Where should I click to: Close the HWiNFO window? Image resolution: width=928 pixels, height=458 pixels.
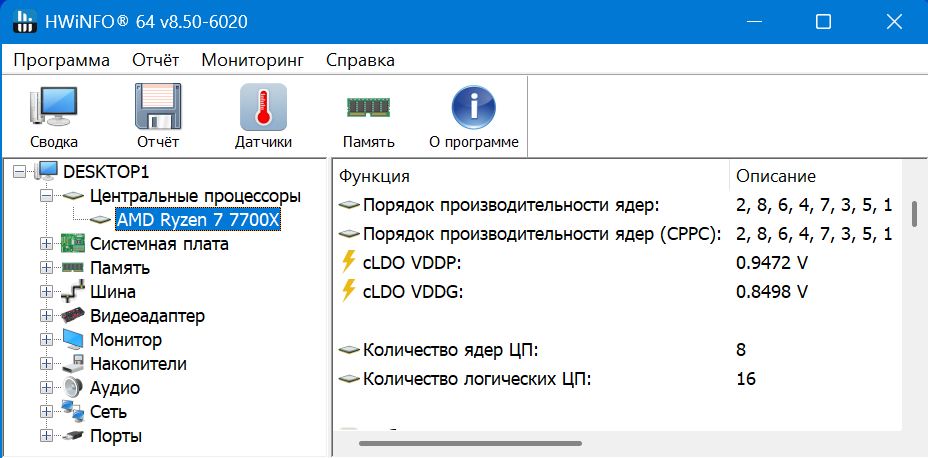[894, 22]
